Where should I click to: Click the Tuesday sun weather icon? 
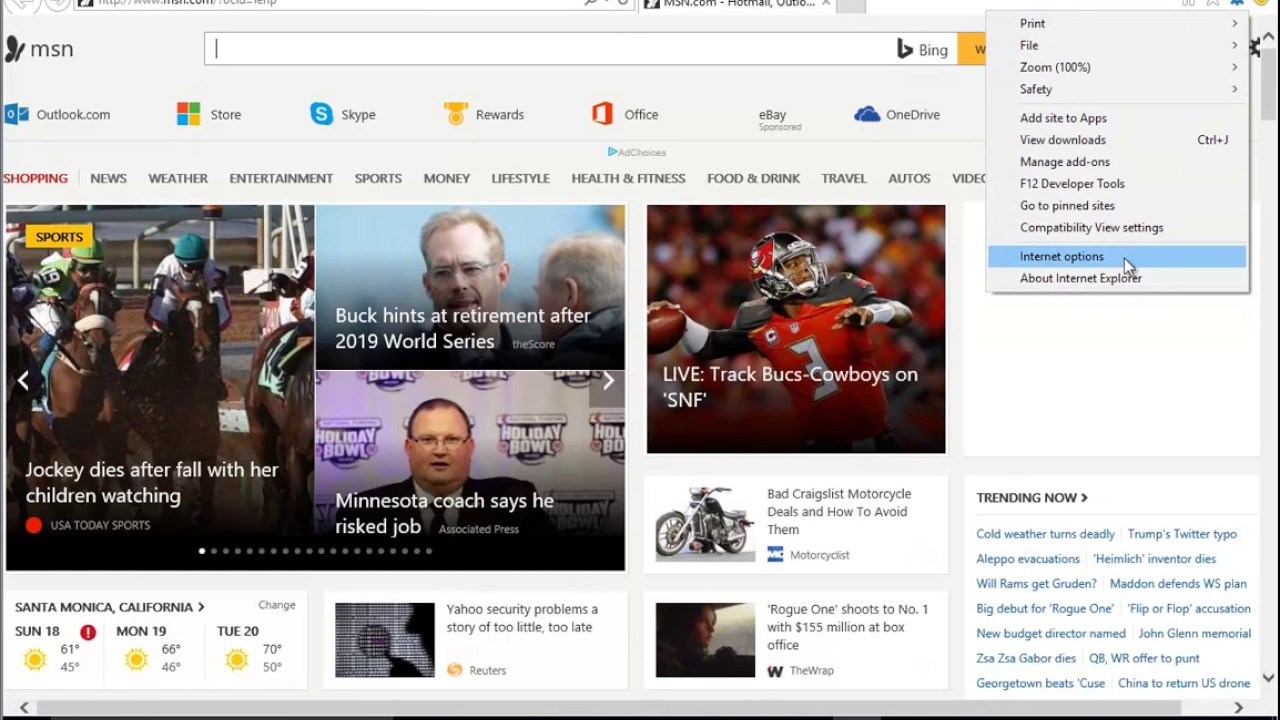237,659
